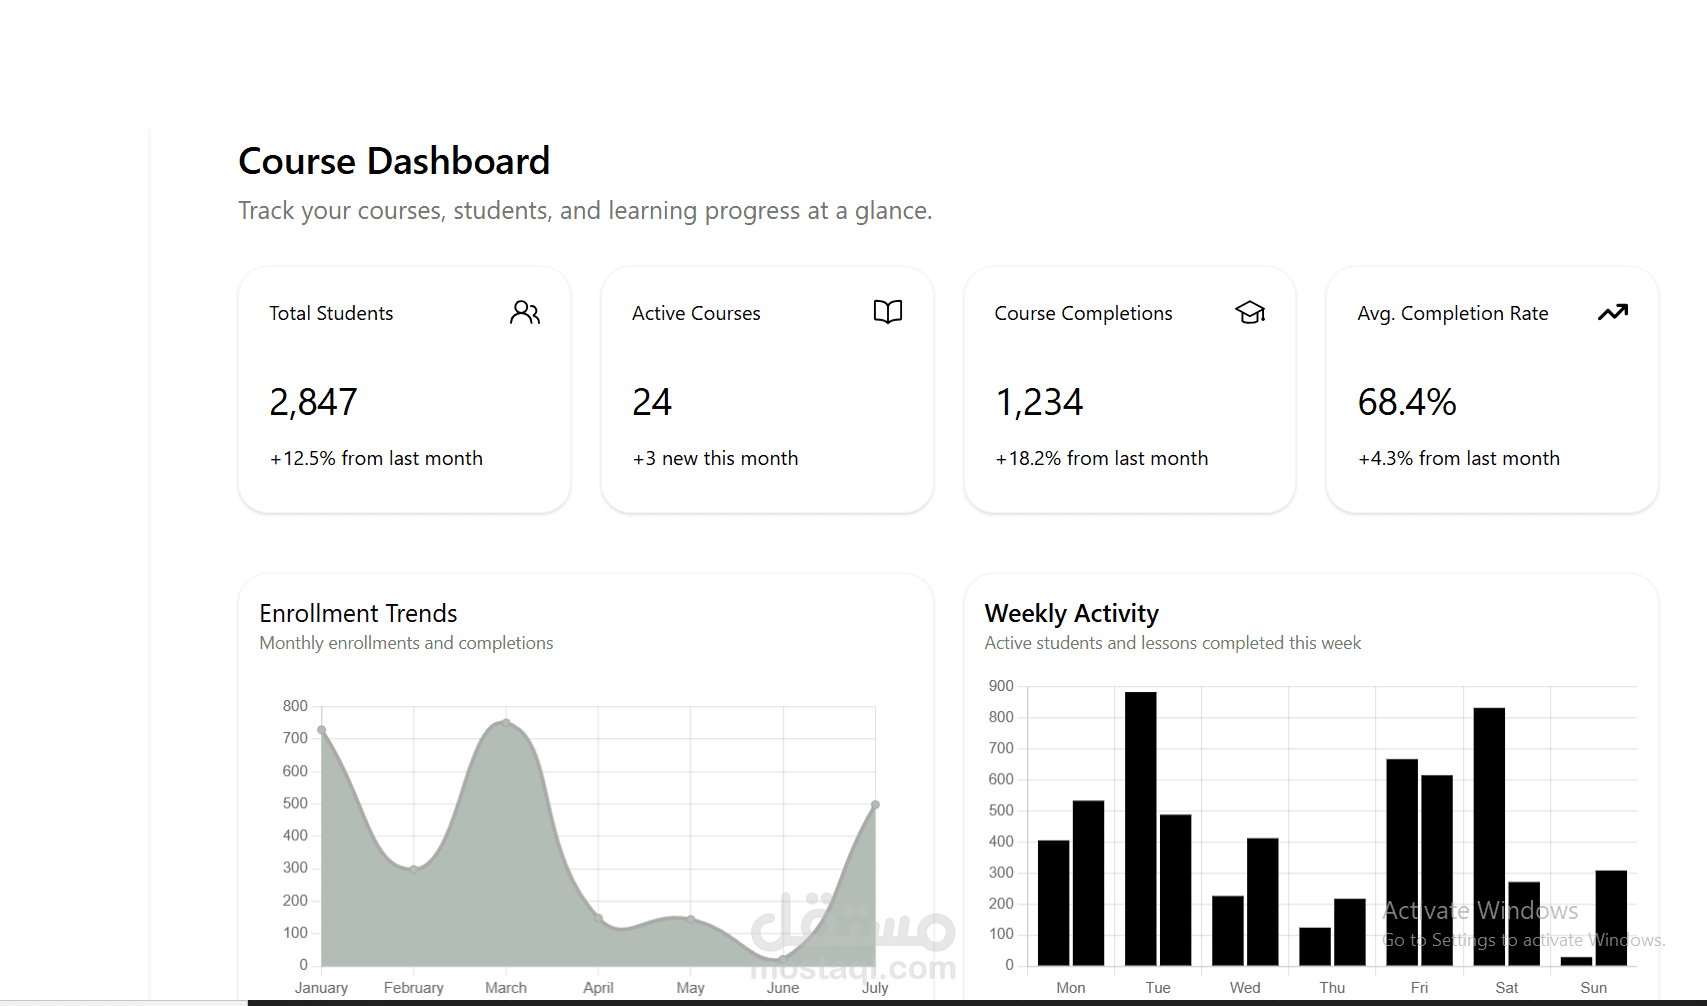This screenshot has width=1707, height=1006.
Task: Click the Total Students people icon
Action: click(525, 312)
